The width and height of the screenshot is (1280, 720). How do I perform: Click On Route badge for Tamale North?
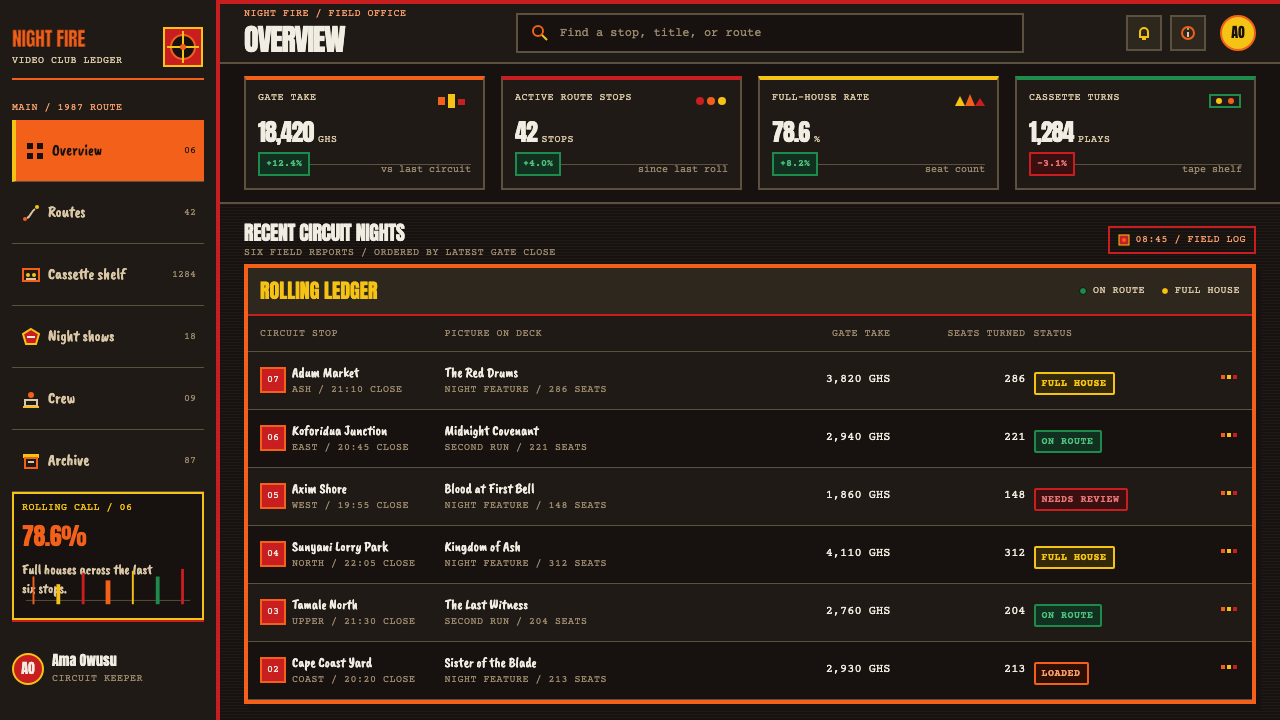click(1068, 615)
